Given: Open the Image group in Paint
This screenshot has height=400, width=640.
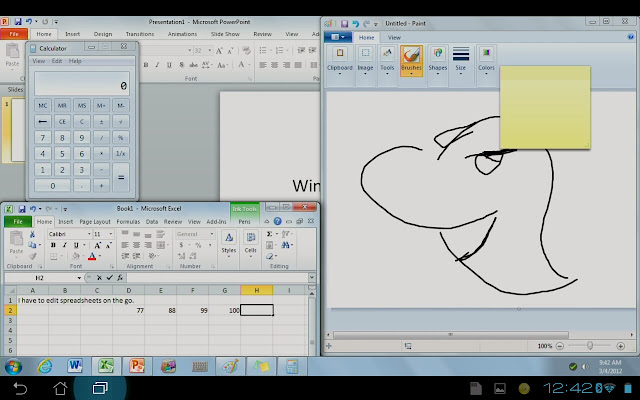Looking at the screenshot, I should (365, 60).
